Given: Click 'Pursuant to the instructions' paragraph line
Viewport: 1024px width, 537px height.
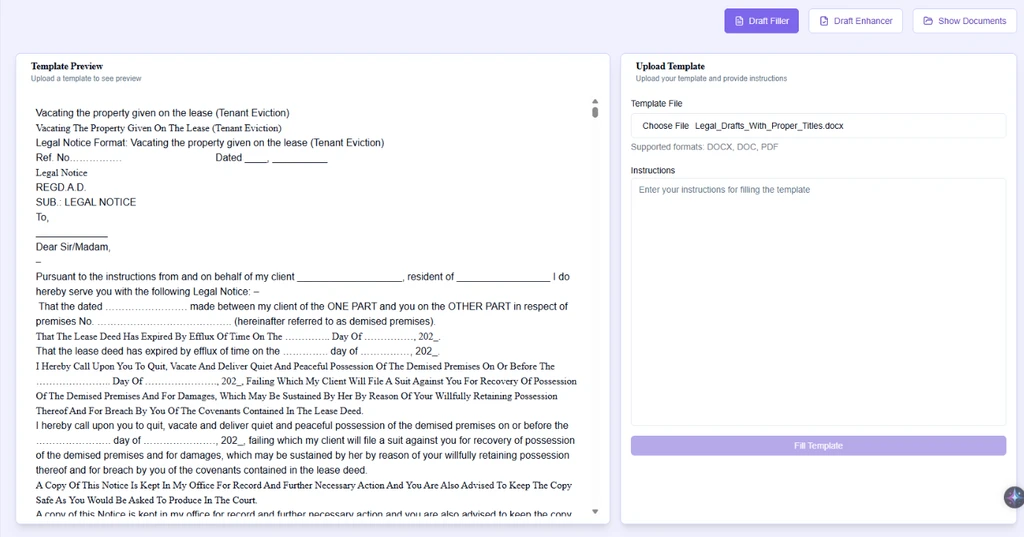Looking at the screenshot, I should coord(302,276).
